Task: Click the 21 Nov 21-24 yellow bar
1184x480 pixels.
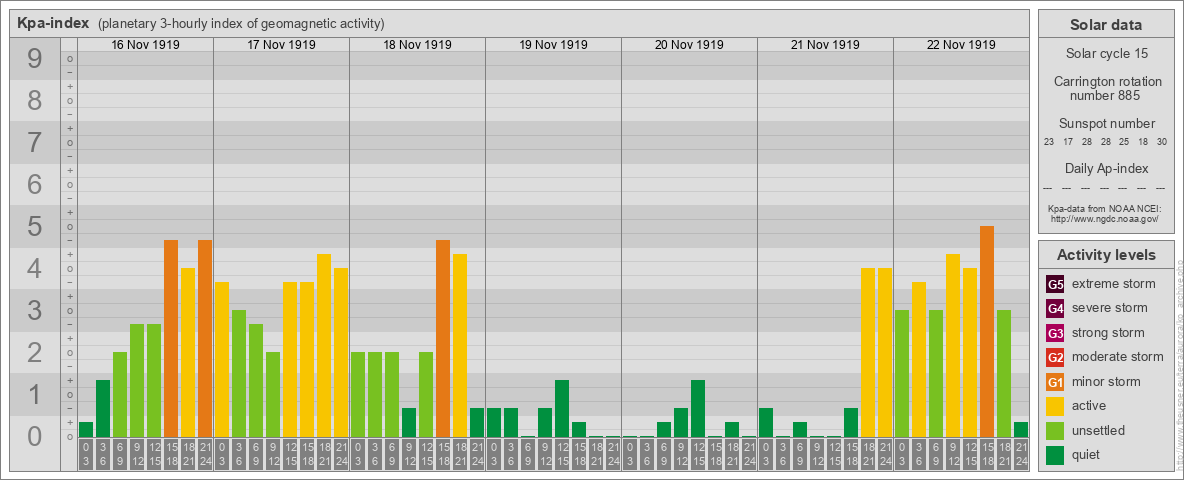Action: click(884, 352)
